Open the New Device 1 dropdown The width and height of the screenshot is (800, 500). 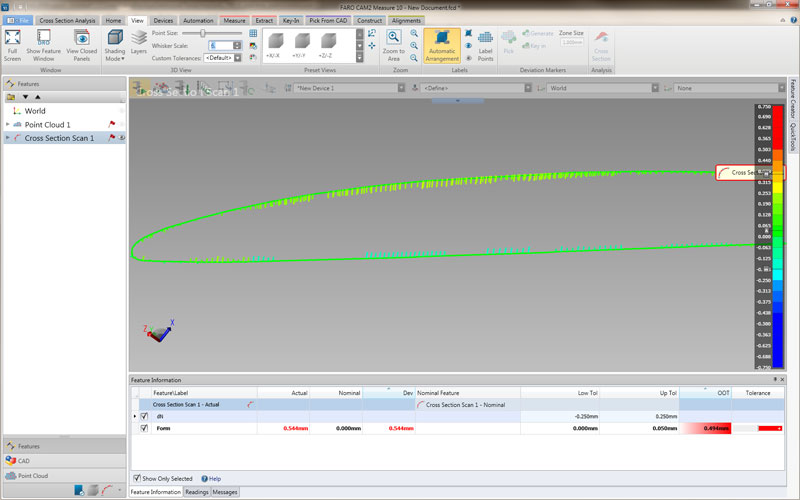[x=350, y=88]
